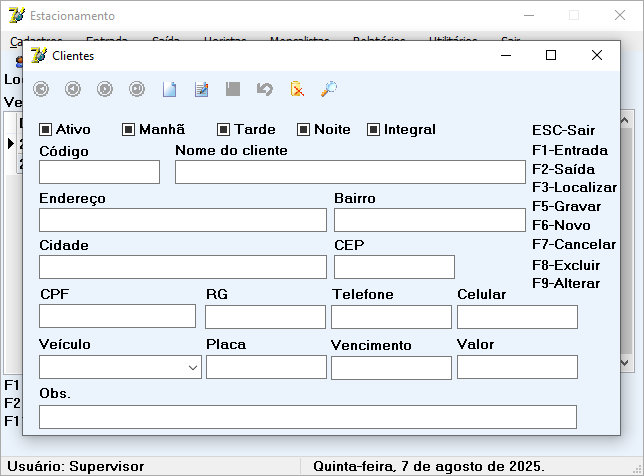644x476 pixels.
Task: Open the Veículo dropdown list
Action: tap(193, 367)
